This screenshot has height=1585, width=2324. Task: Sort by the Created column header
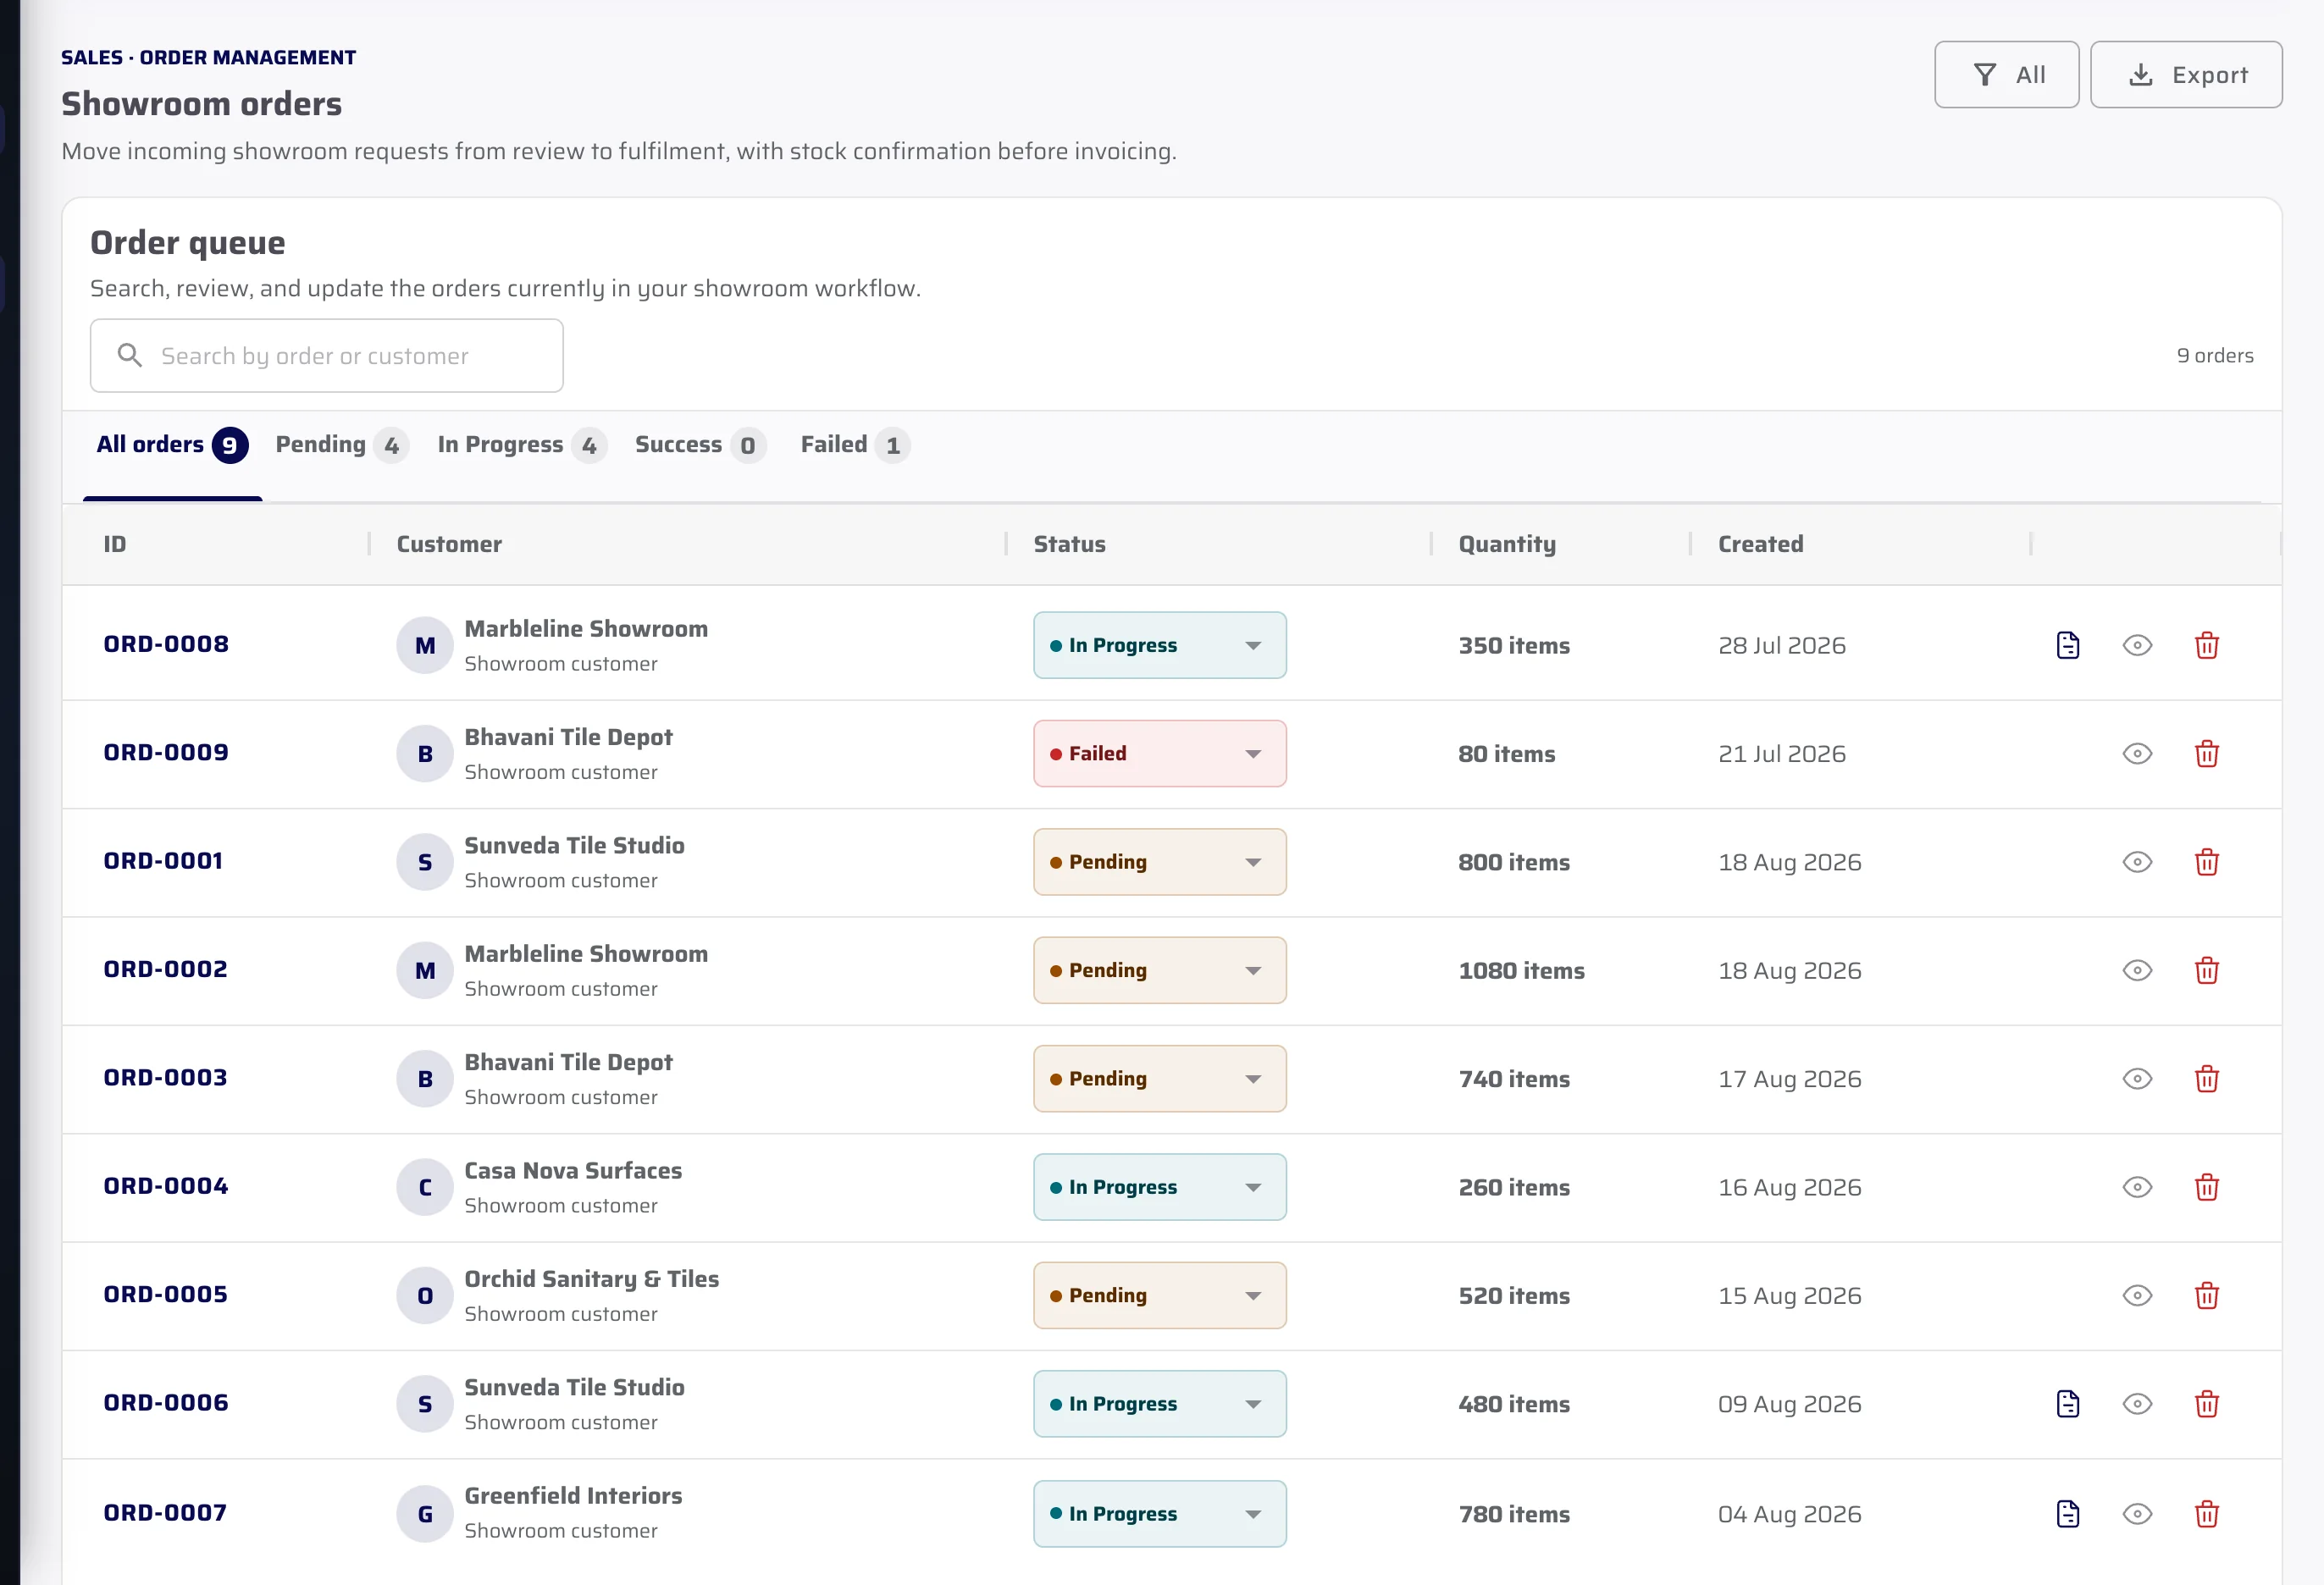[1760, 544]
